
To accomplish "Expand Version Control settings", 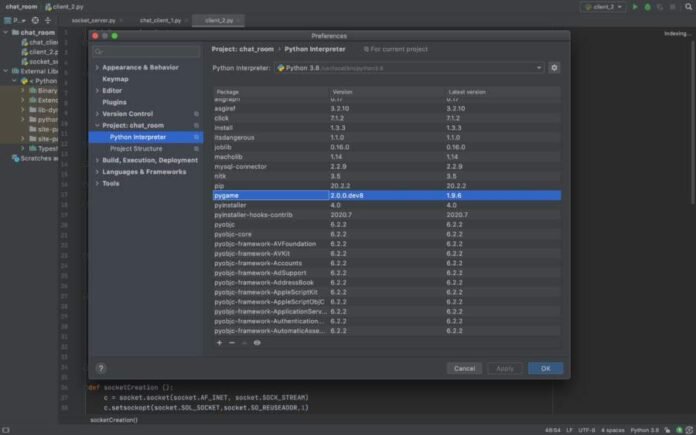I will coord(97,114).
